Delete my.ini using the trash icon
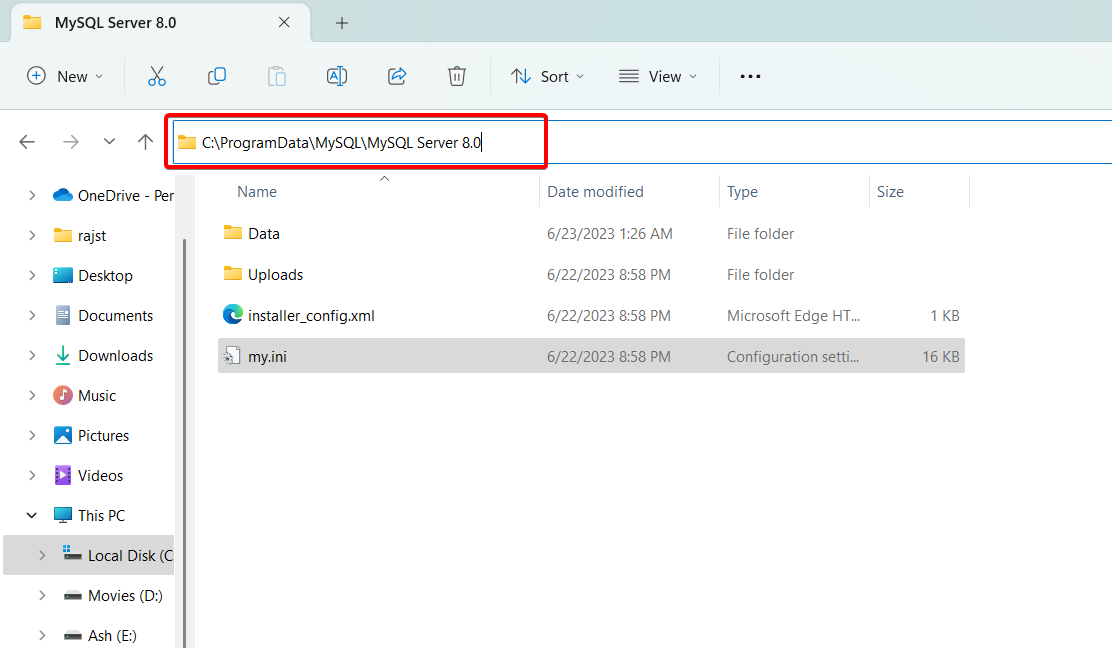Screen dimensions: 1112x648 457,75
